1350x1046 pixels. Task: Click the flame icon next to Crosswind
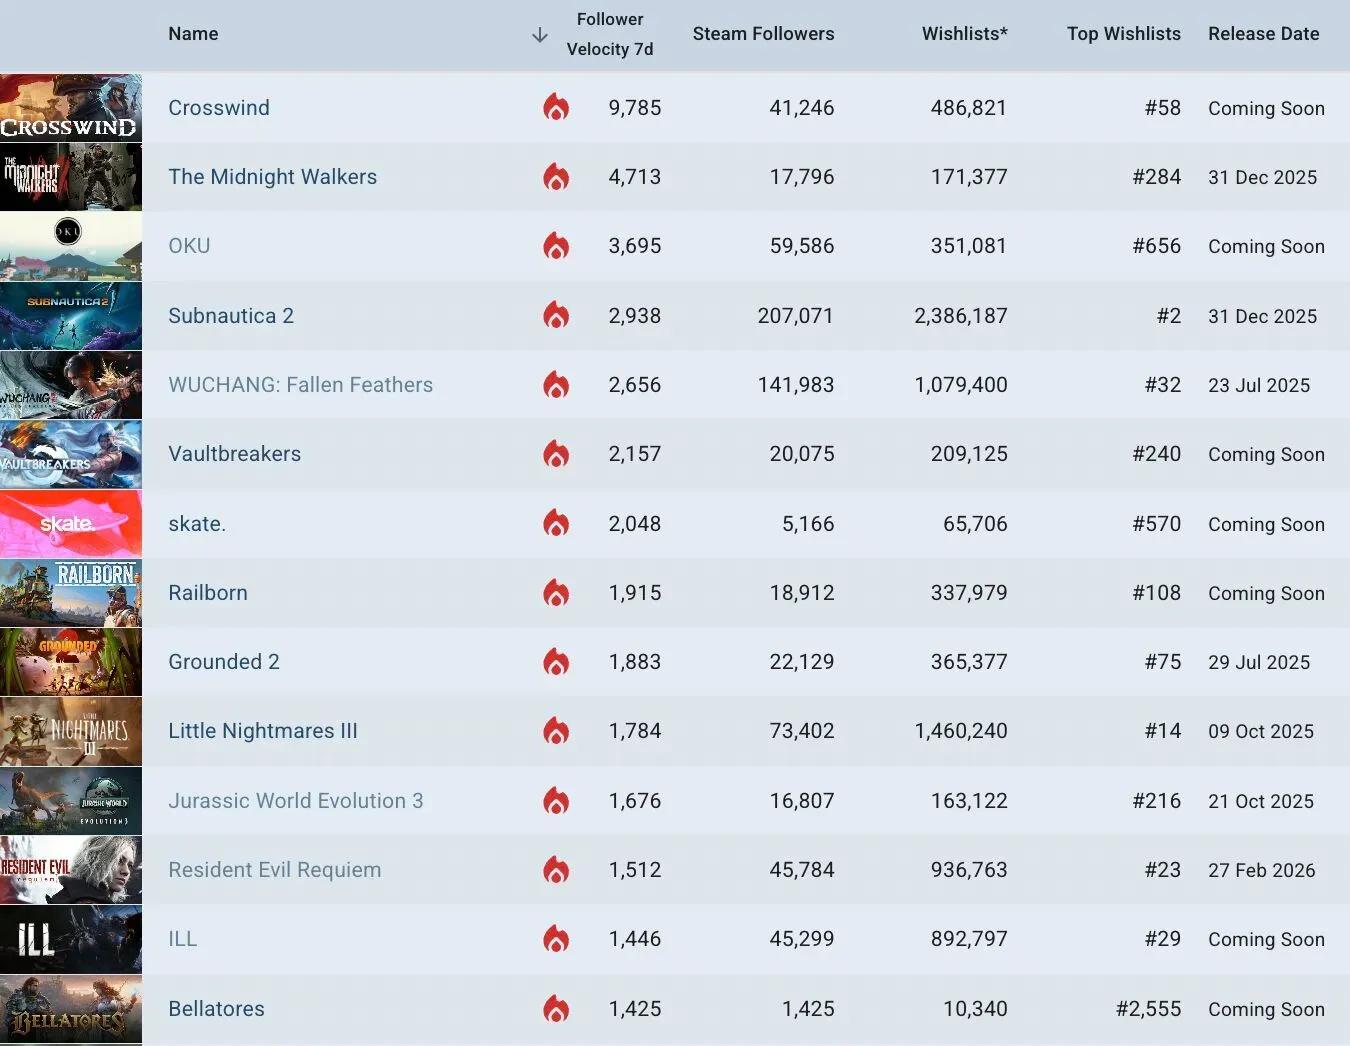557,108
